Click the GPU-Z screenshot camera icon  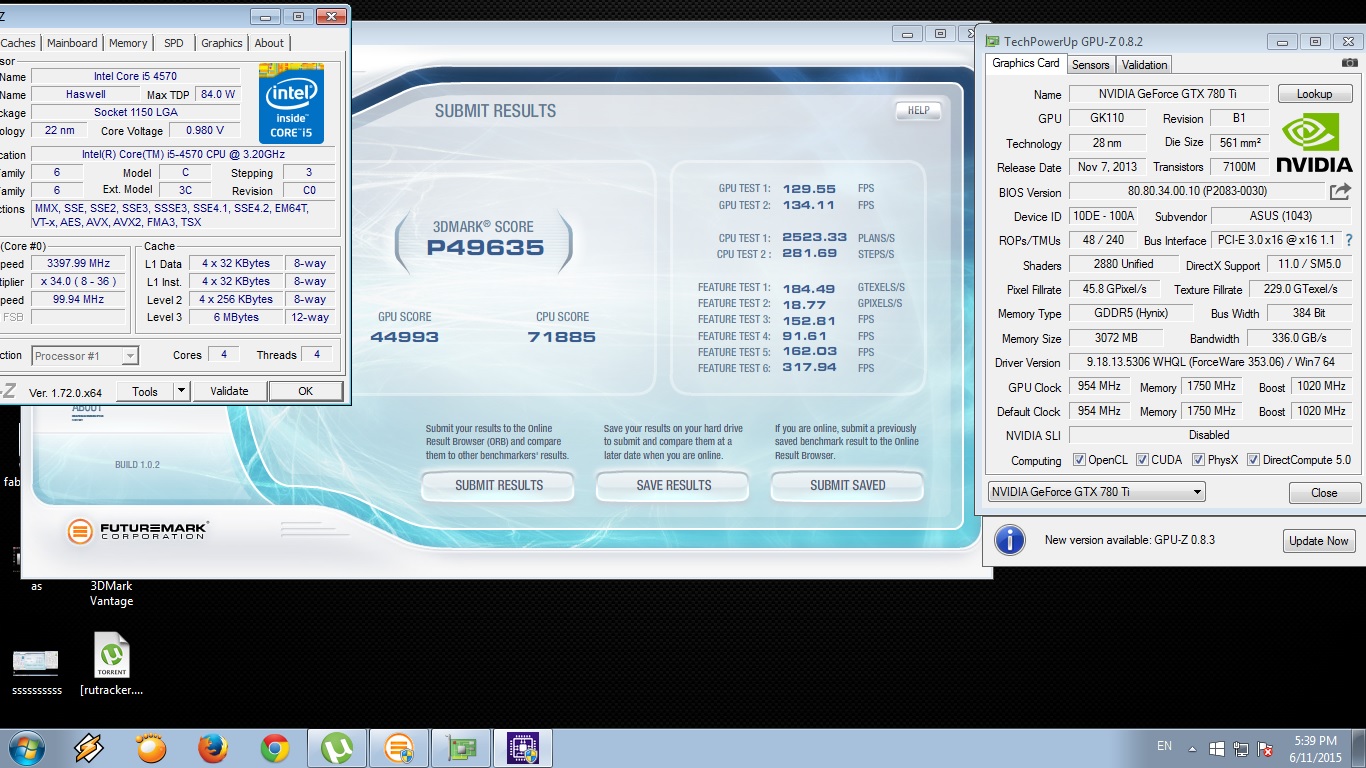tap(1349, 63)
